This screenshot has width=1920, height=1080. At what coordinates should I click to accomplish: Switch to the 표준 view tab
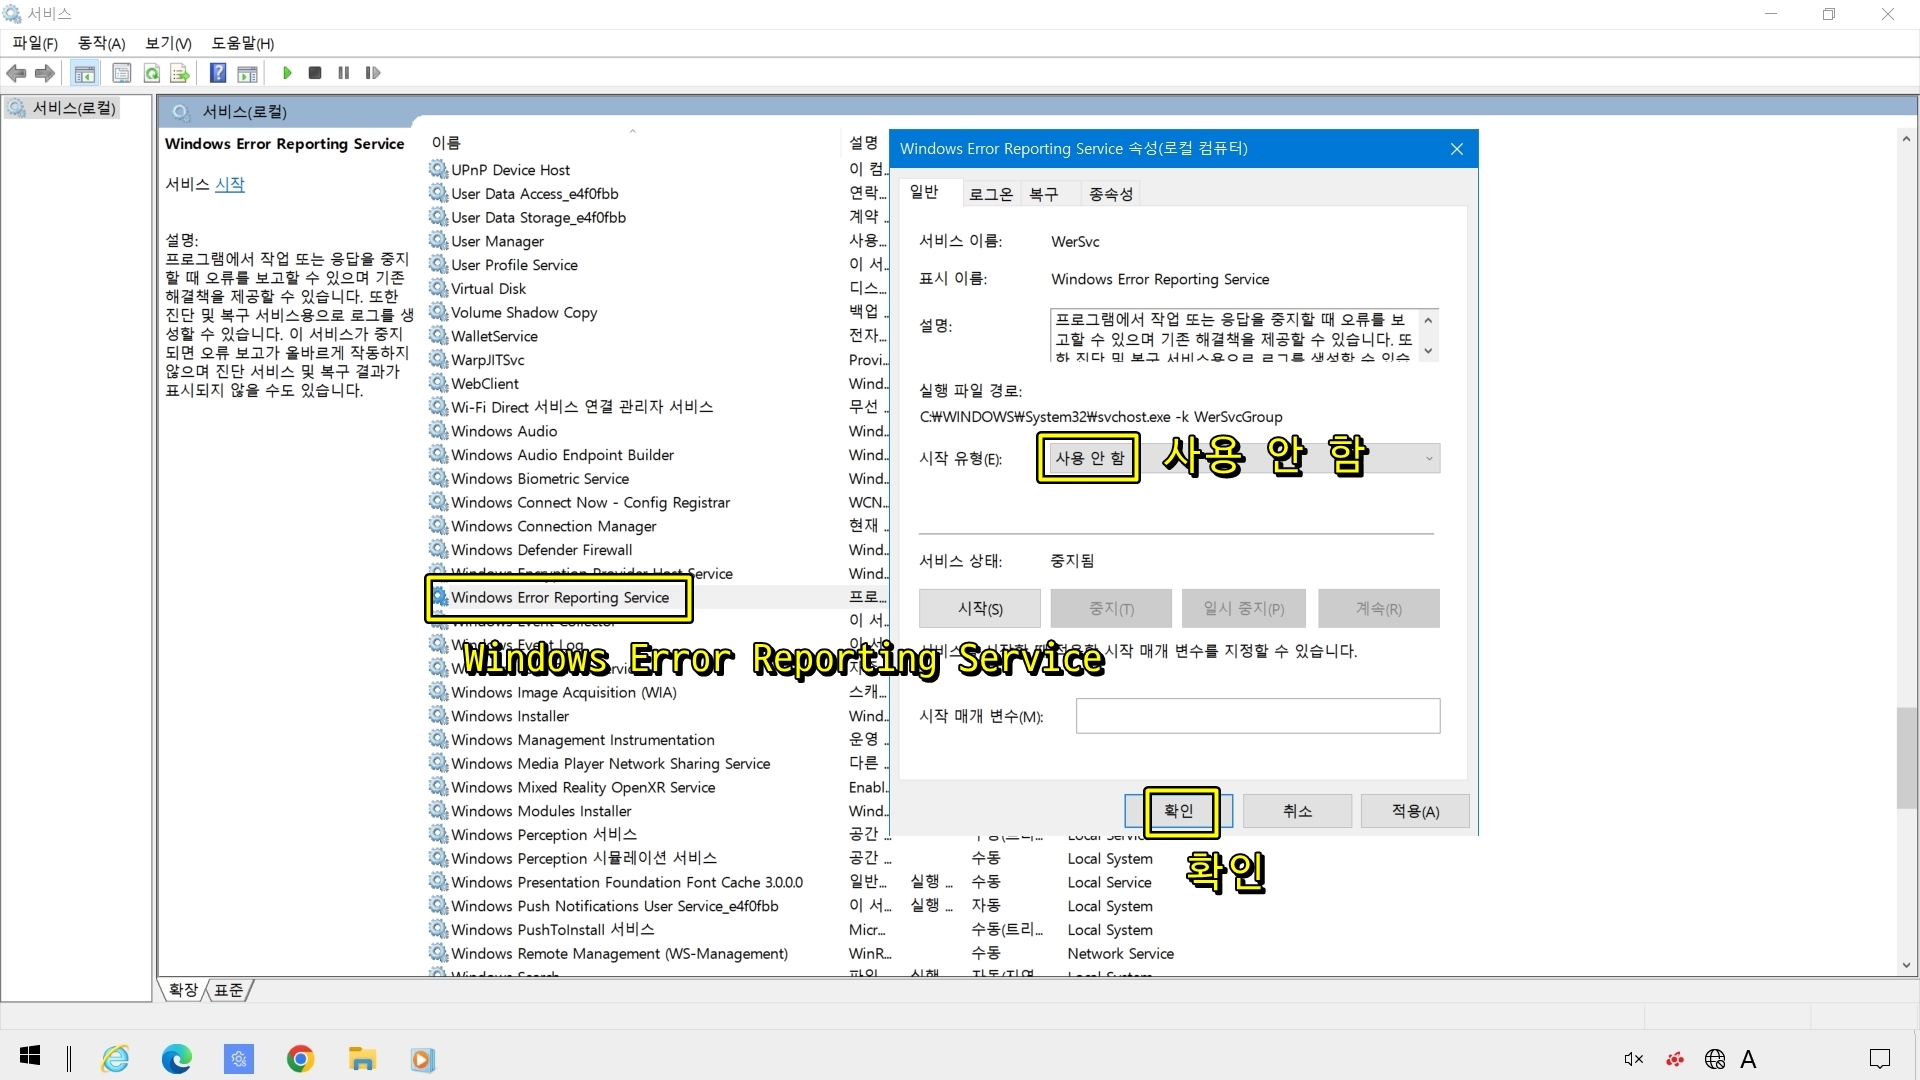click(229, 990)
